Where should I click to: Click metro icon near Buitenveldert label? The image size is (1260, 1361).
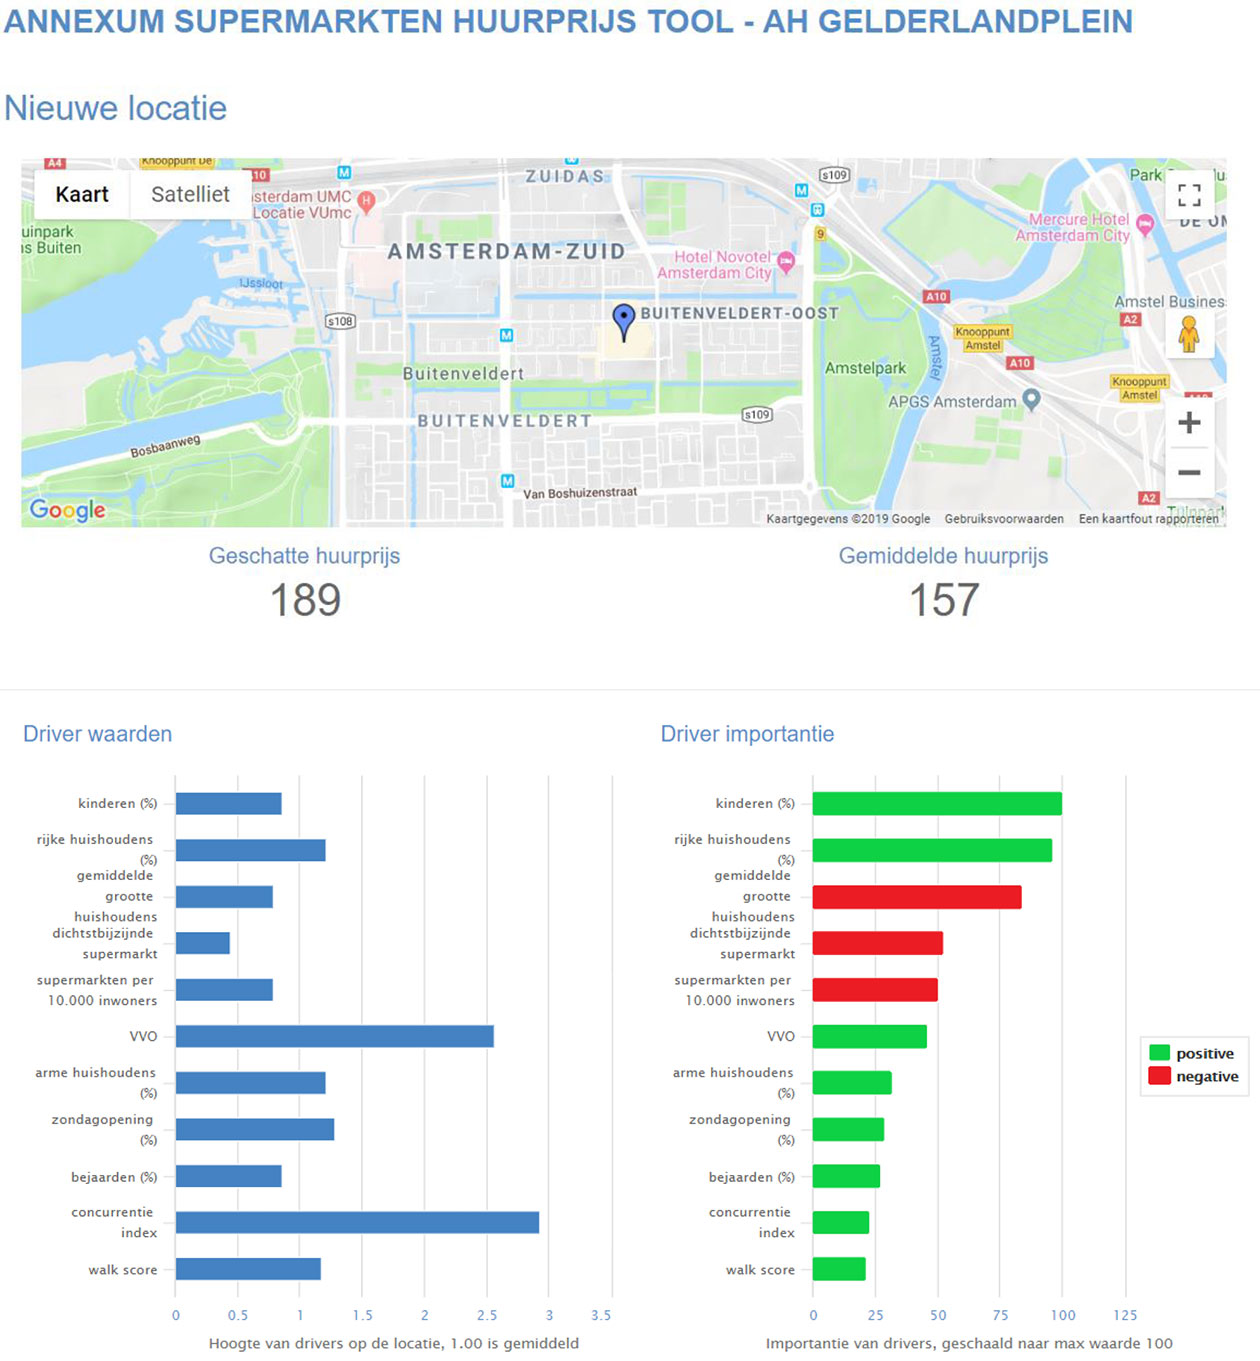click(506, 336)
